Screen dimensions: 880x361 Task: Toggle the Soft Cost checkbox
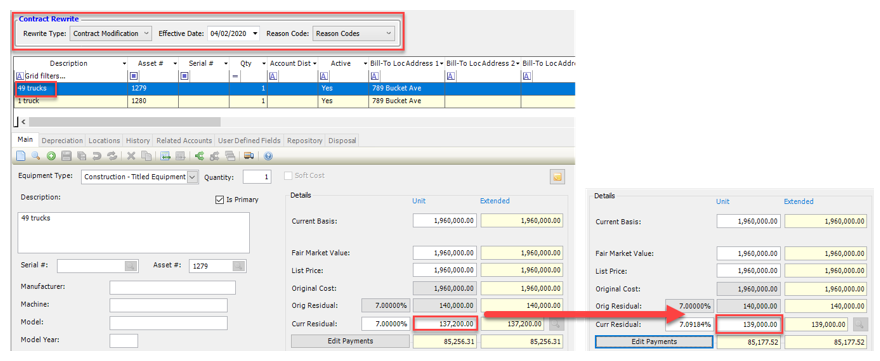[x=288, y=176]
